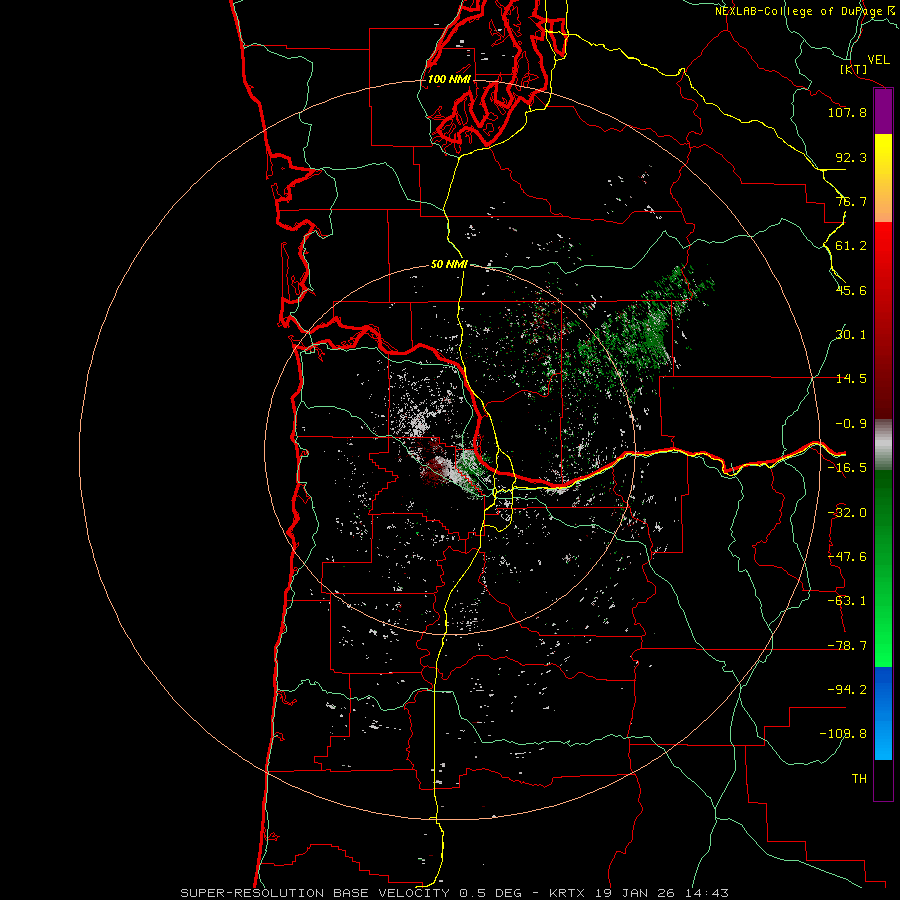900x900 pixels.
Task: Click the VEL legend title
Action: coord(878,60)
